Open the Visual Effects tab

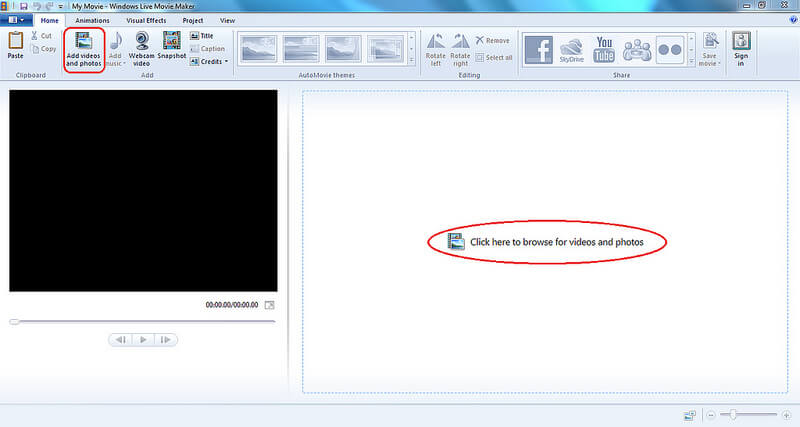click(148, 20)
